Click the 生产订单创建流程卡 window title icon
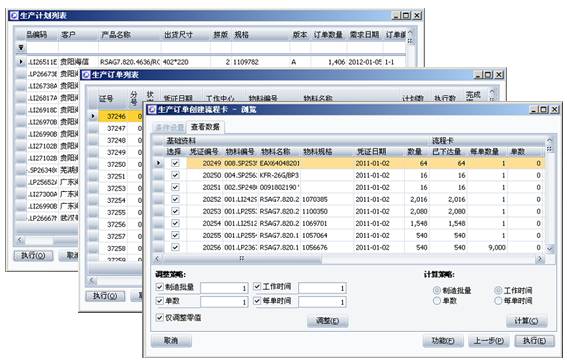 [152, 110]
